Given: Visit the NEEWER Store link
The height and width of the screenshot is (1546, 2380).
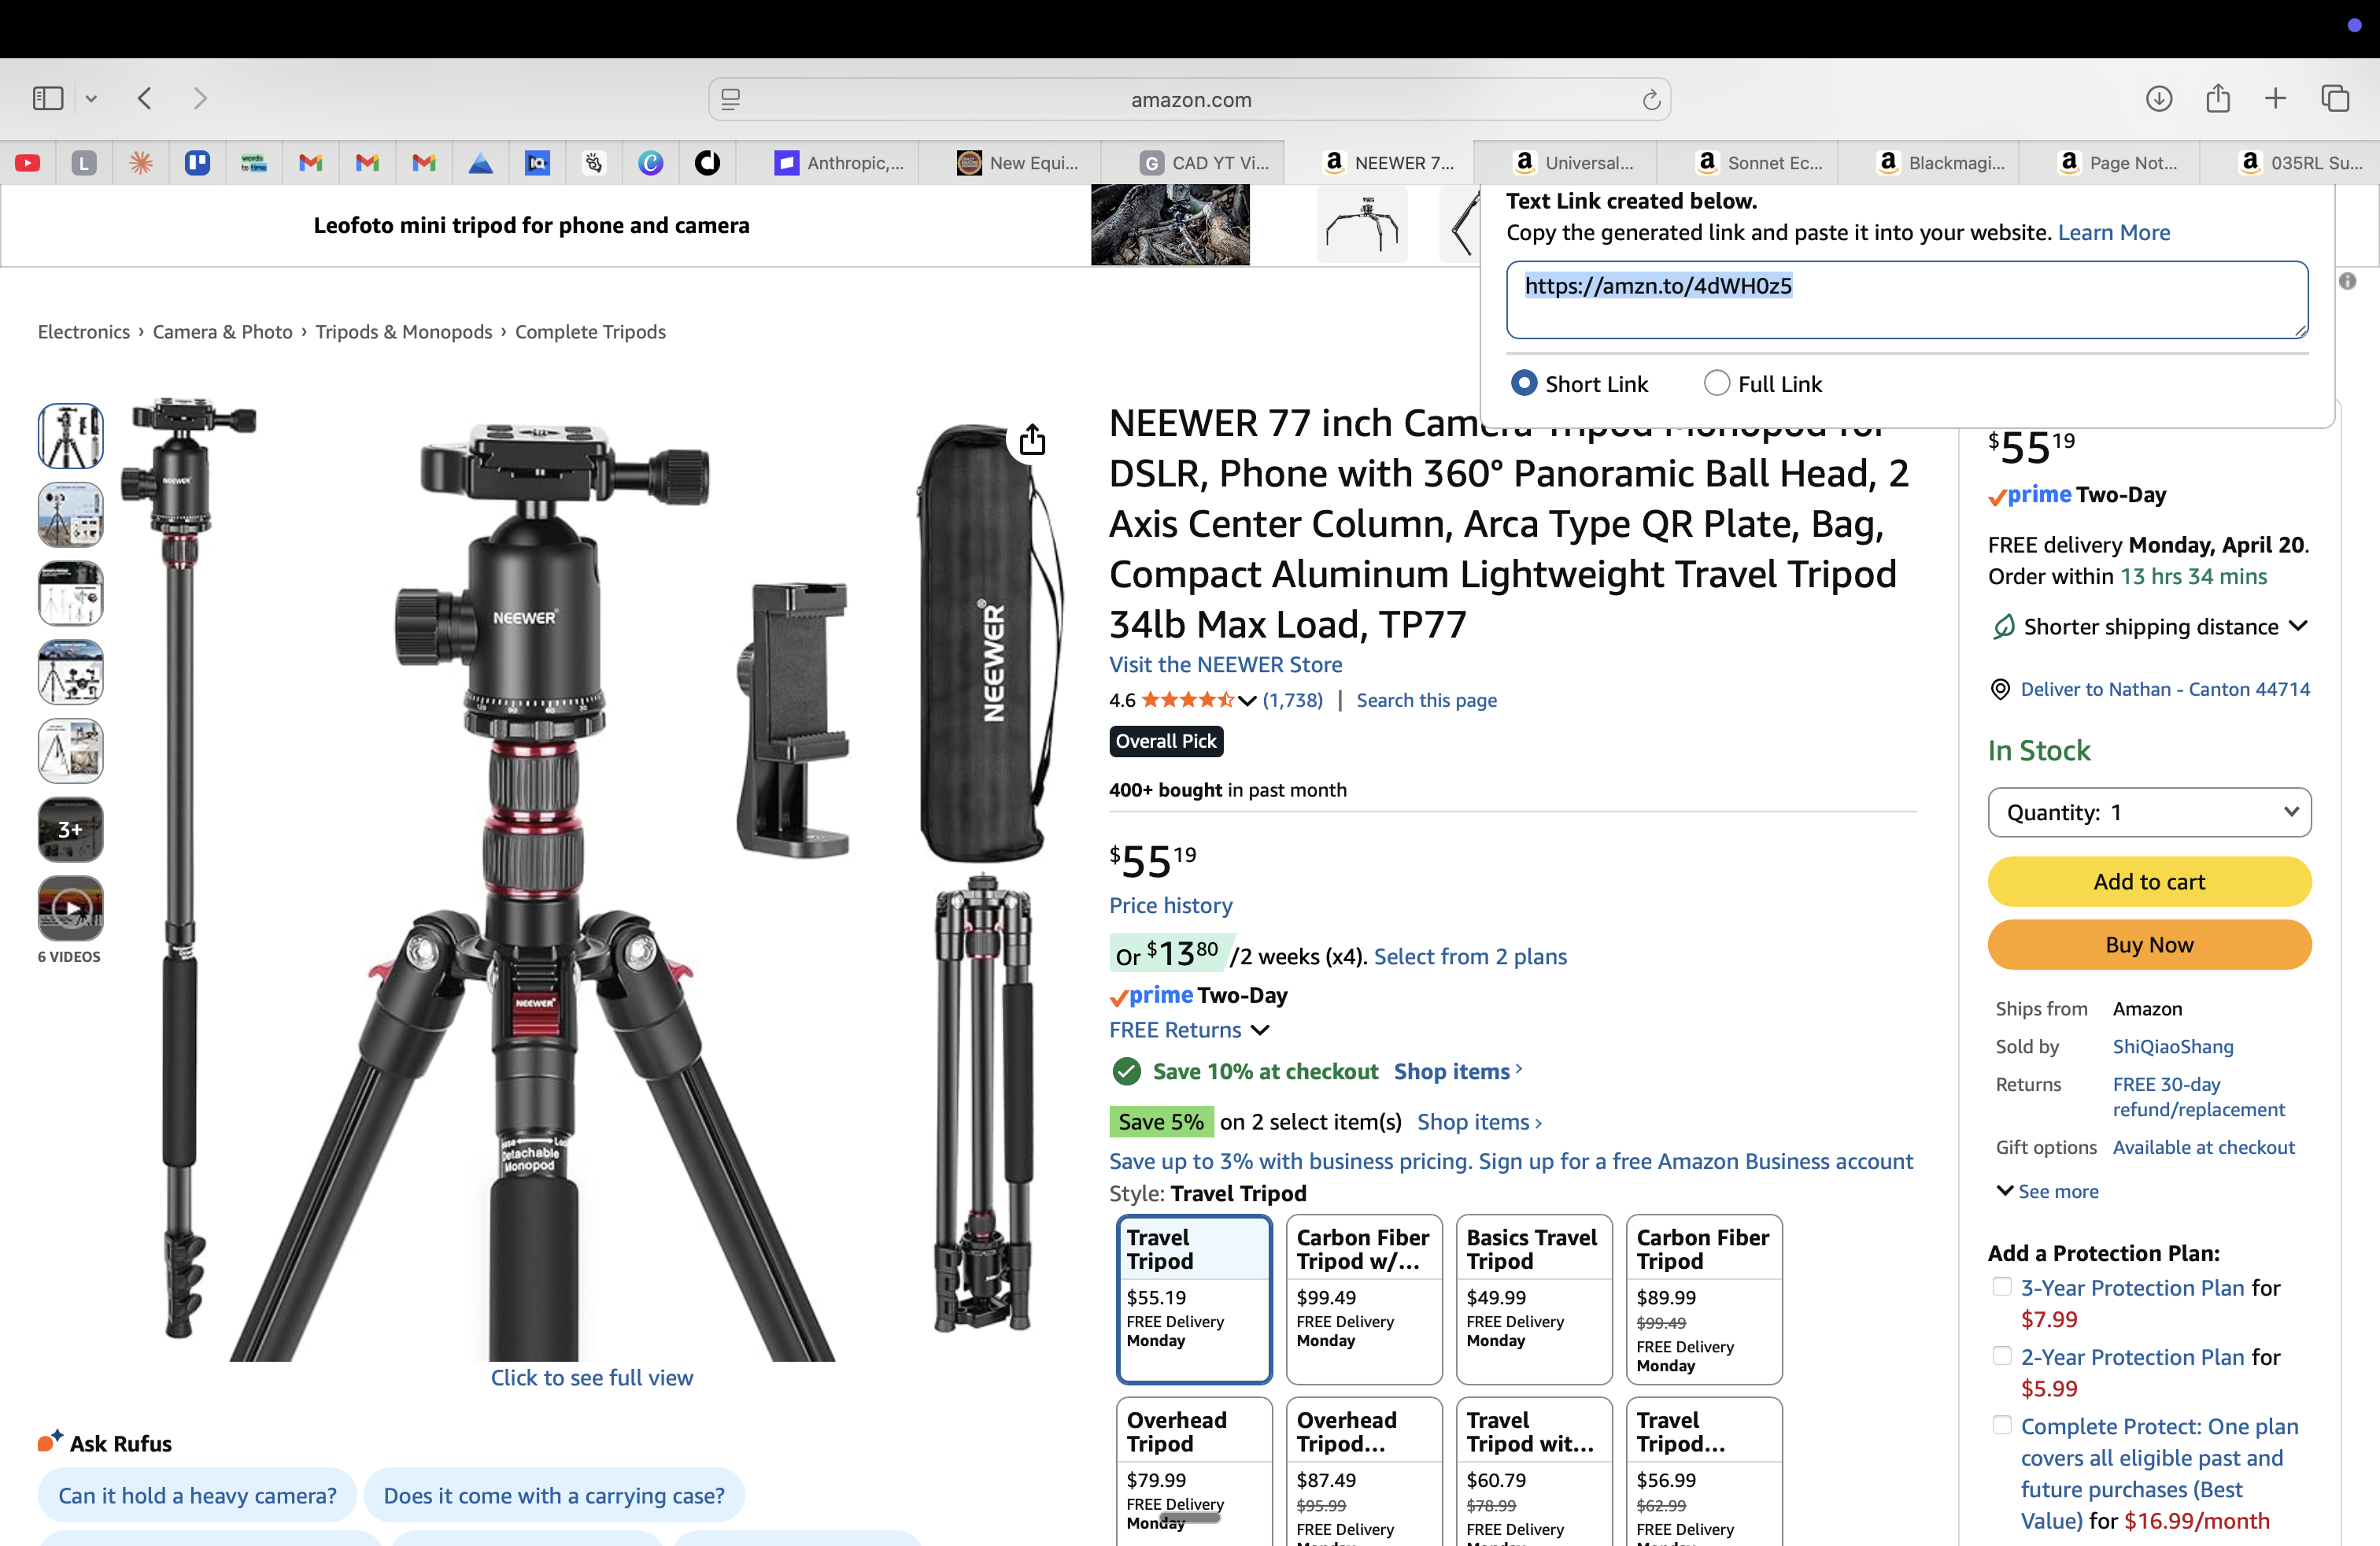Looking at the screenshot, I should tap(1225, 664).
